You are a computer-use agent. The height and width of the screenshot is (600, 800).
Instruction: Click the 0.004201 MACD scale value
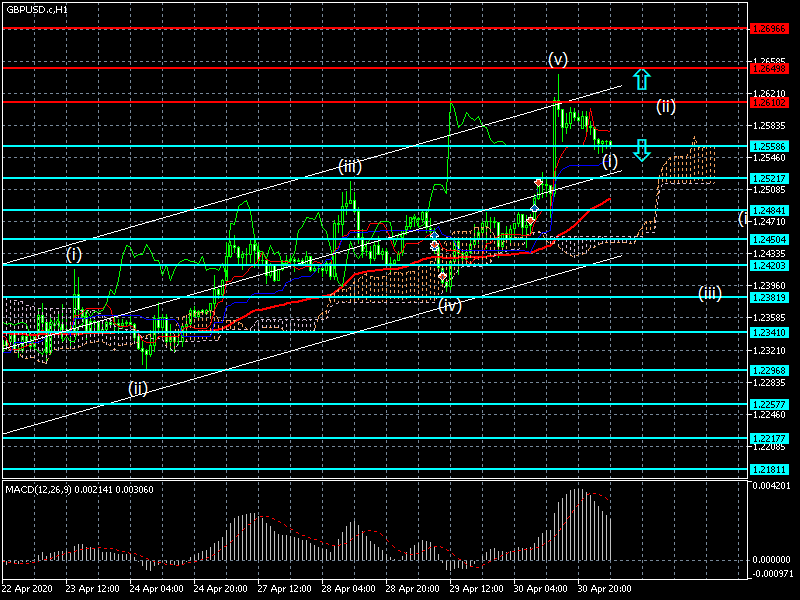tap(771, 486)
